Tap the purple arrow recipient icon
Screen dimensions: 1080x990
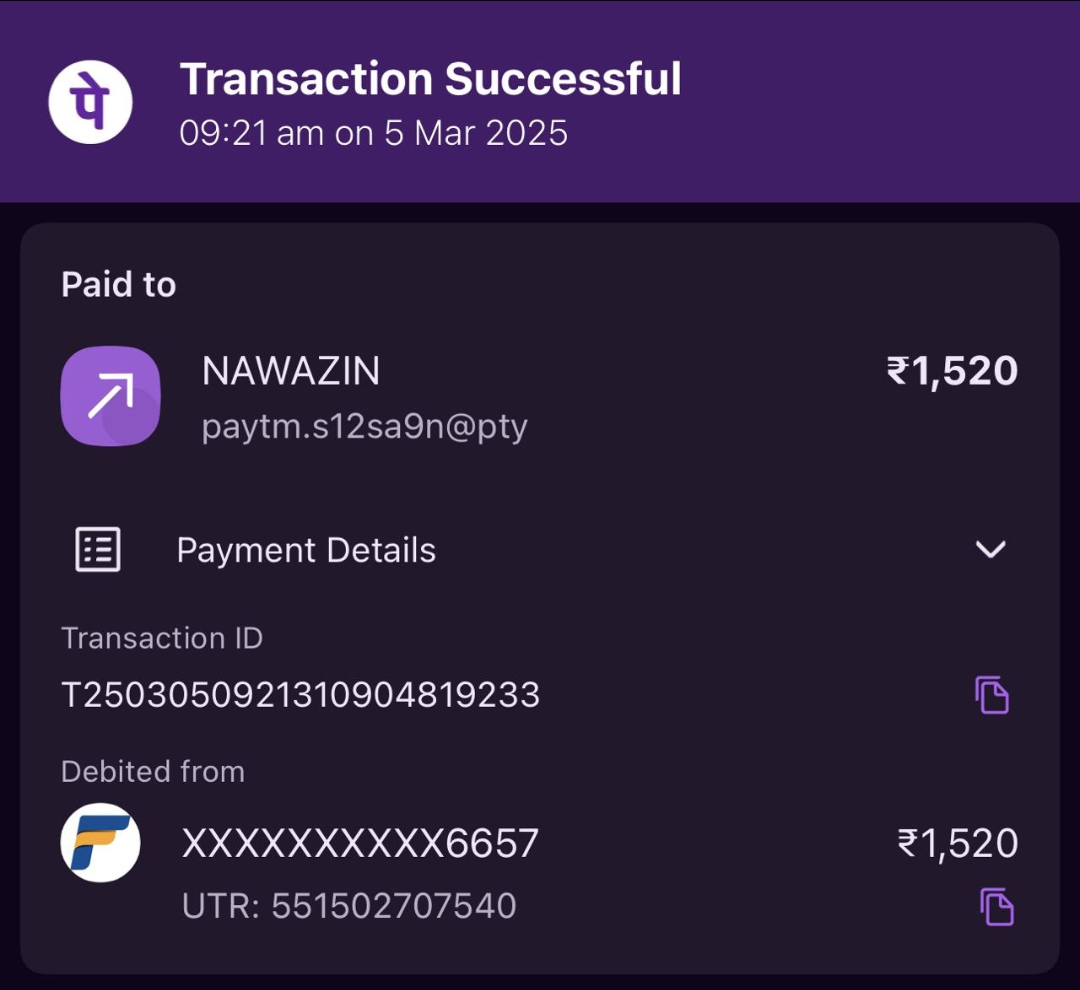coord(111,396)
